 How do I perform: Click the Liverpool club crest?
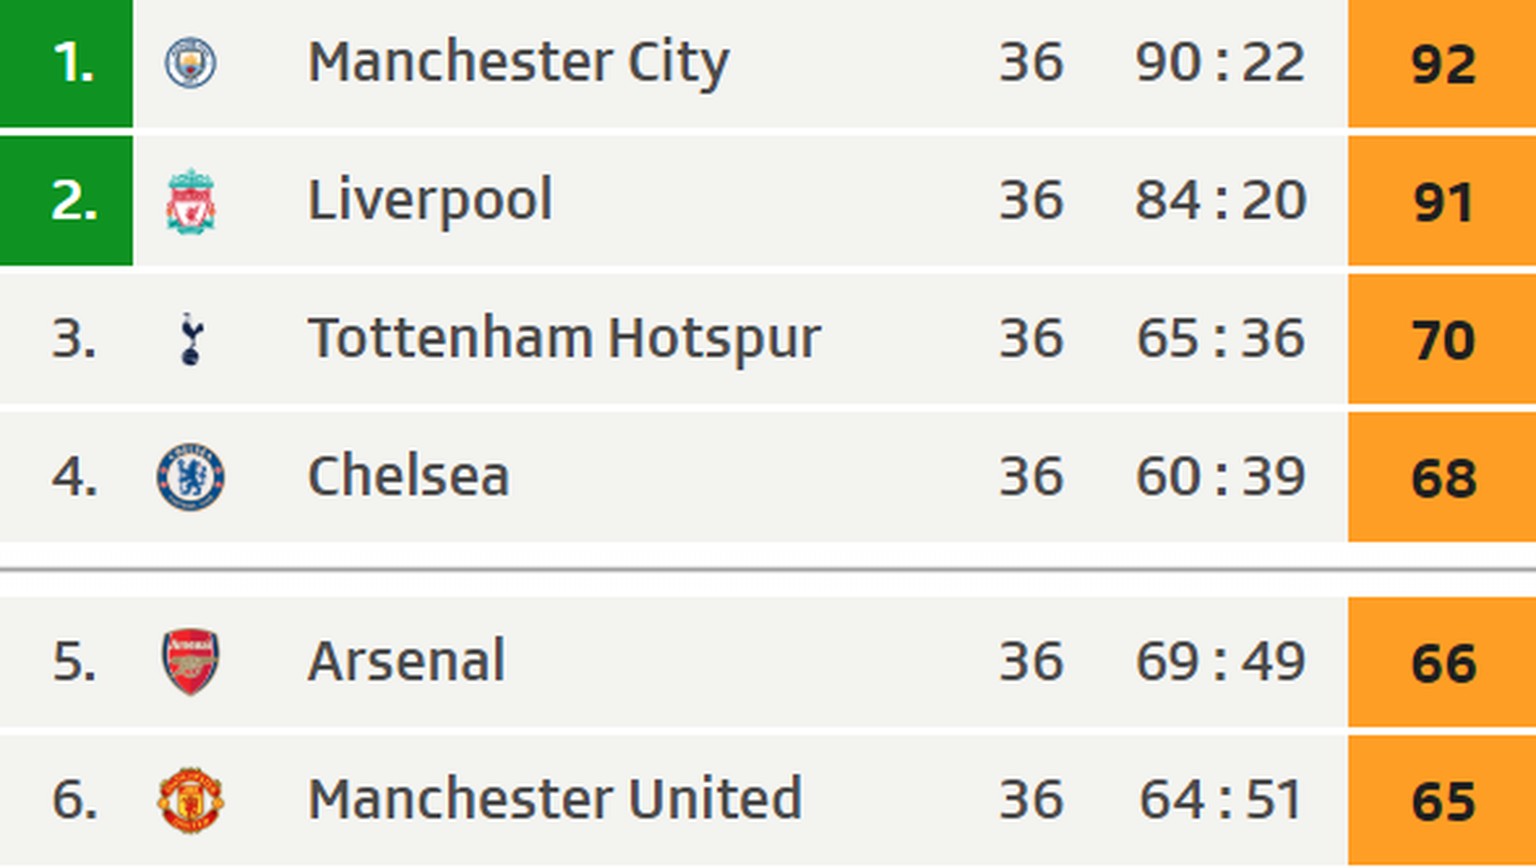coord(190,201)
